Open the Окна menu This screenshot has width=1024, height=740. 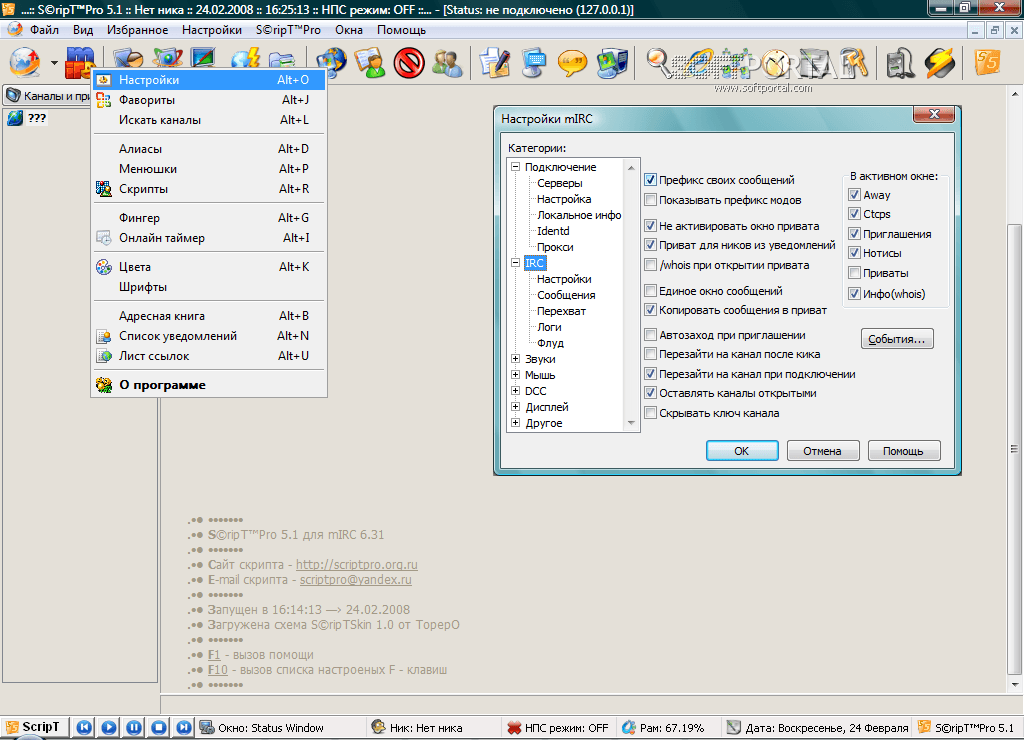coord(349,30)
